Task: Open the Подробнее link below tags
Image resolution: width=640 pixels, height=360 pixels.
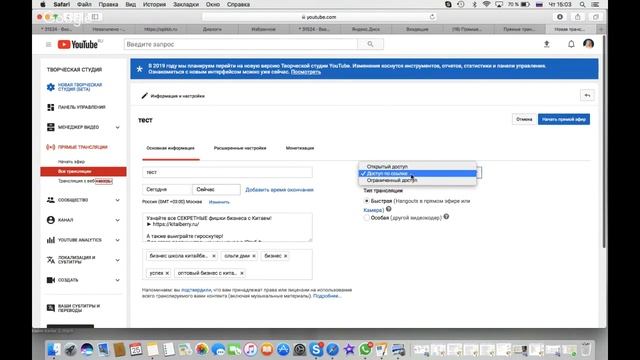Action: [327, 296]
